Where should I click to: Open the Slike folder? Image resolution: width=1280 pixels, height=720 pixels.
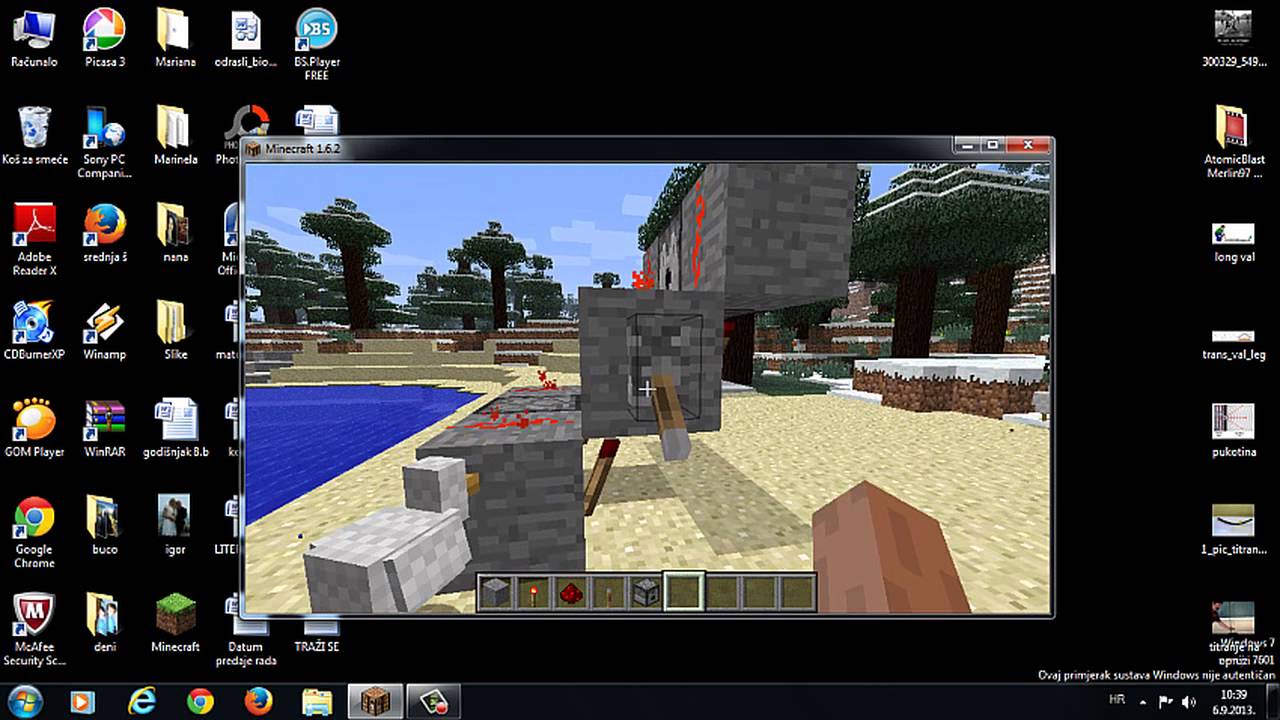(x=175, y=330)
